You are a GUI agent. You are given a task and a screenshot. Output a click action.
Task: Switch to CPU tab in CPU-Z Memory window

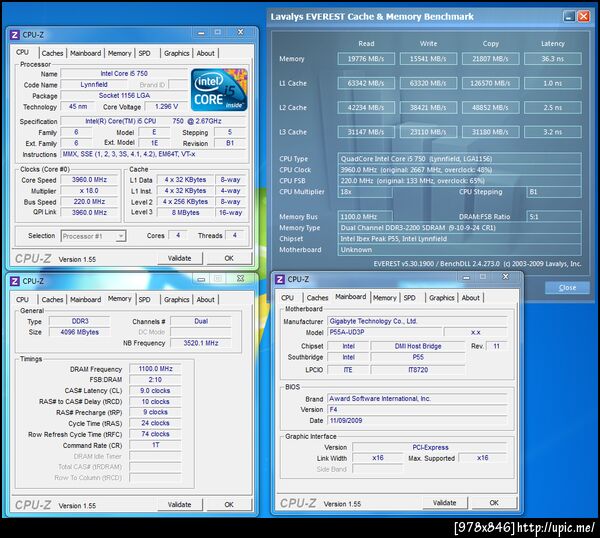point(22,300)
